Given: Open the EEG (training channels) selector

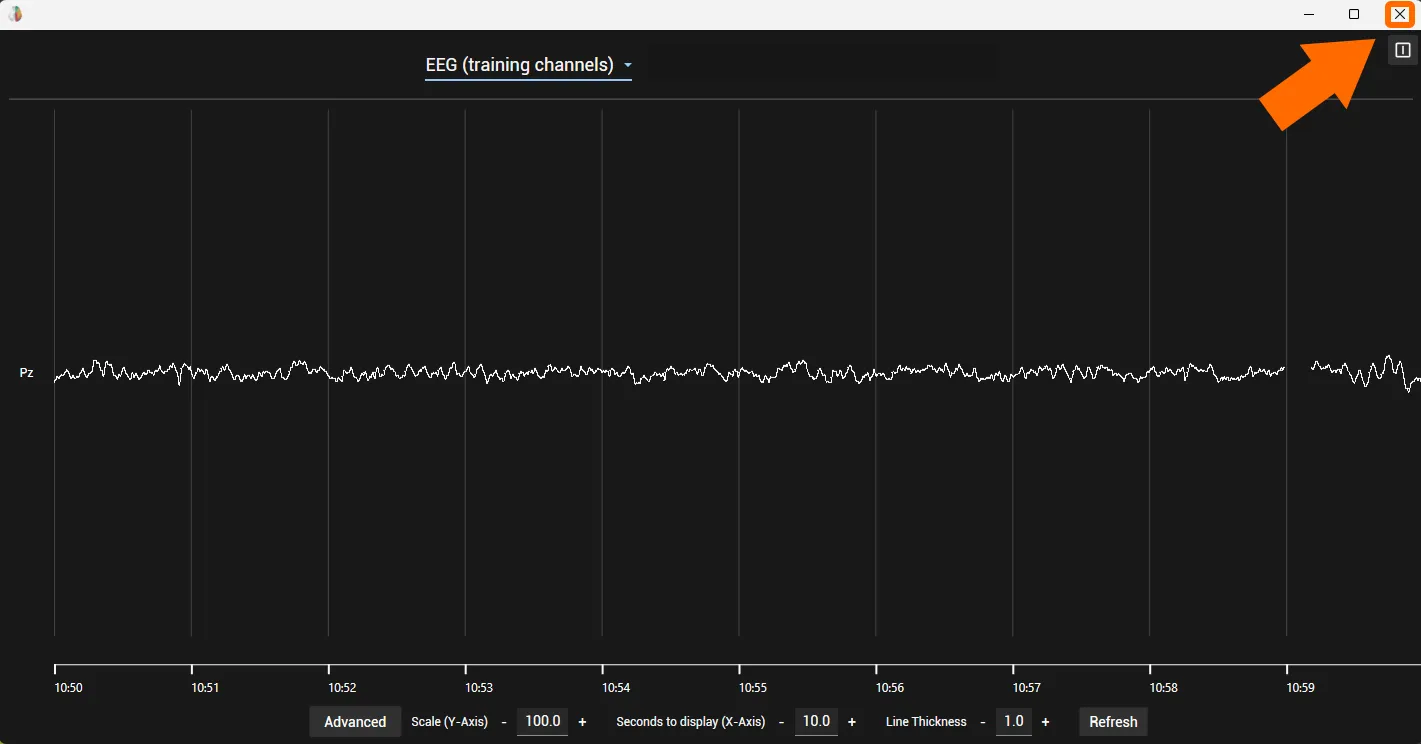Looking at the screenshot, I should (x=528, y=65).
